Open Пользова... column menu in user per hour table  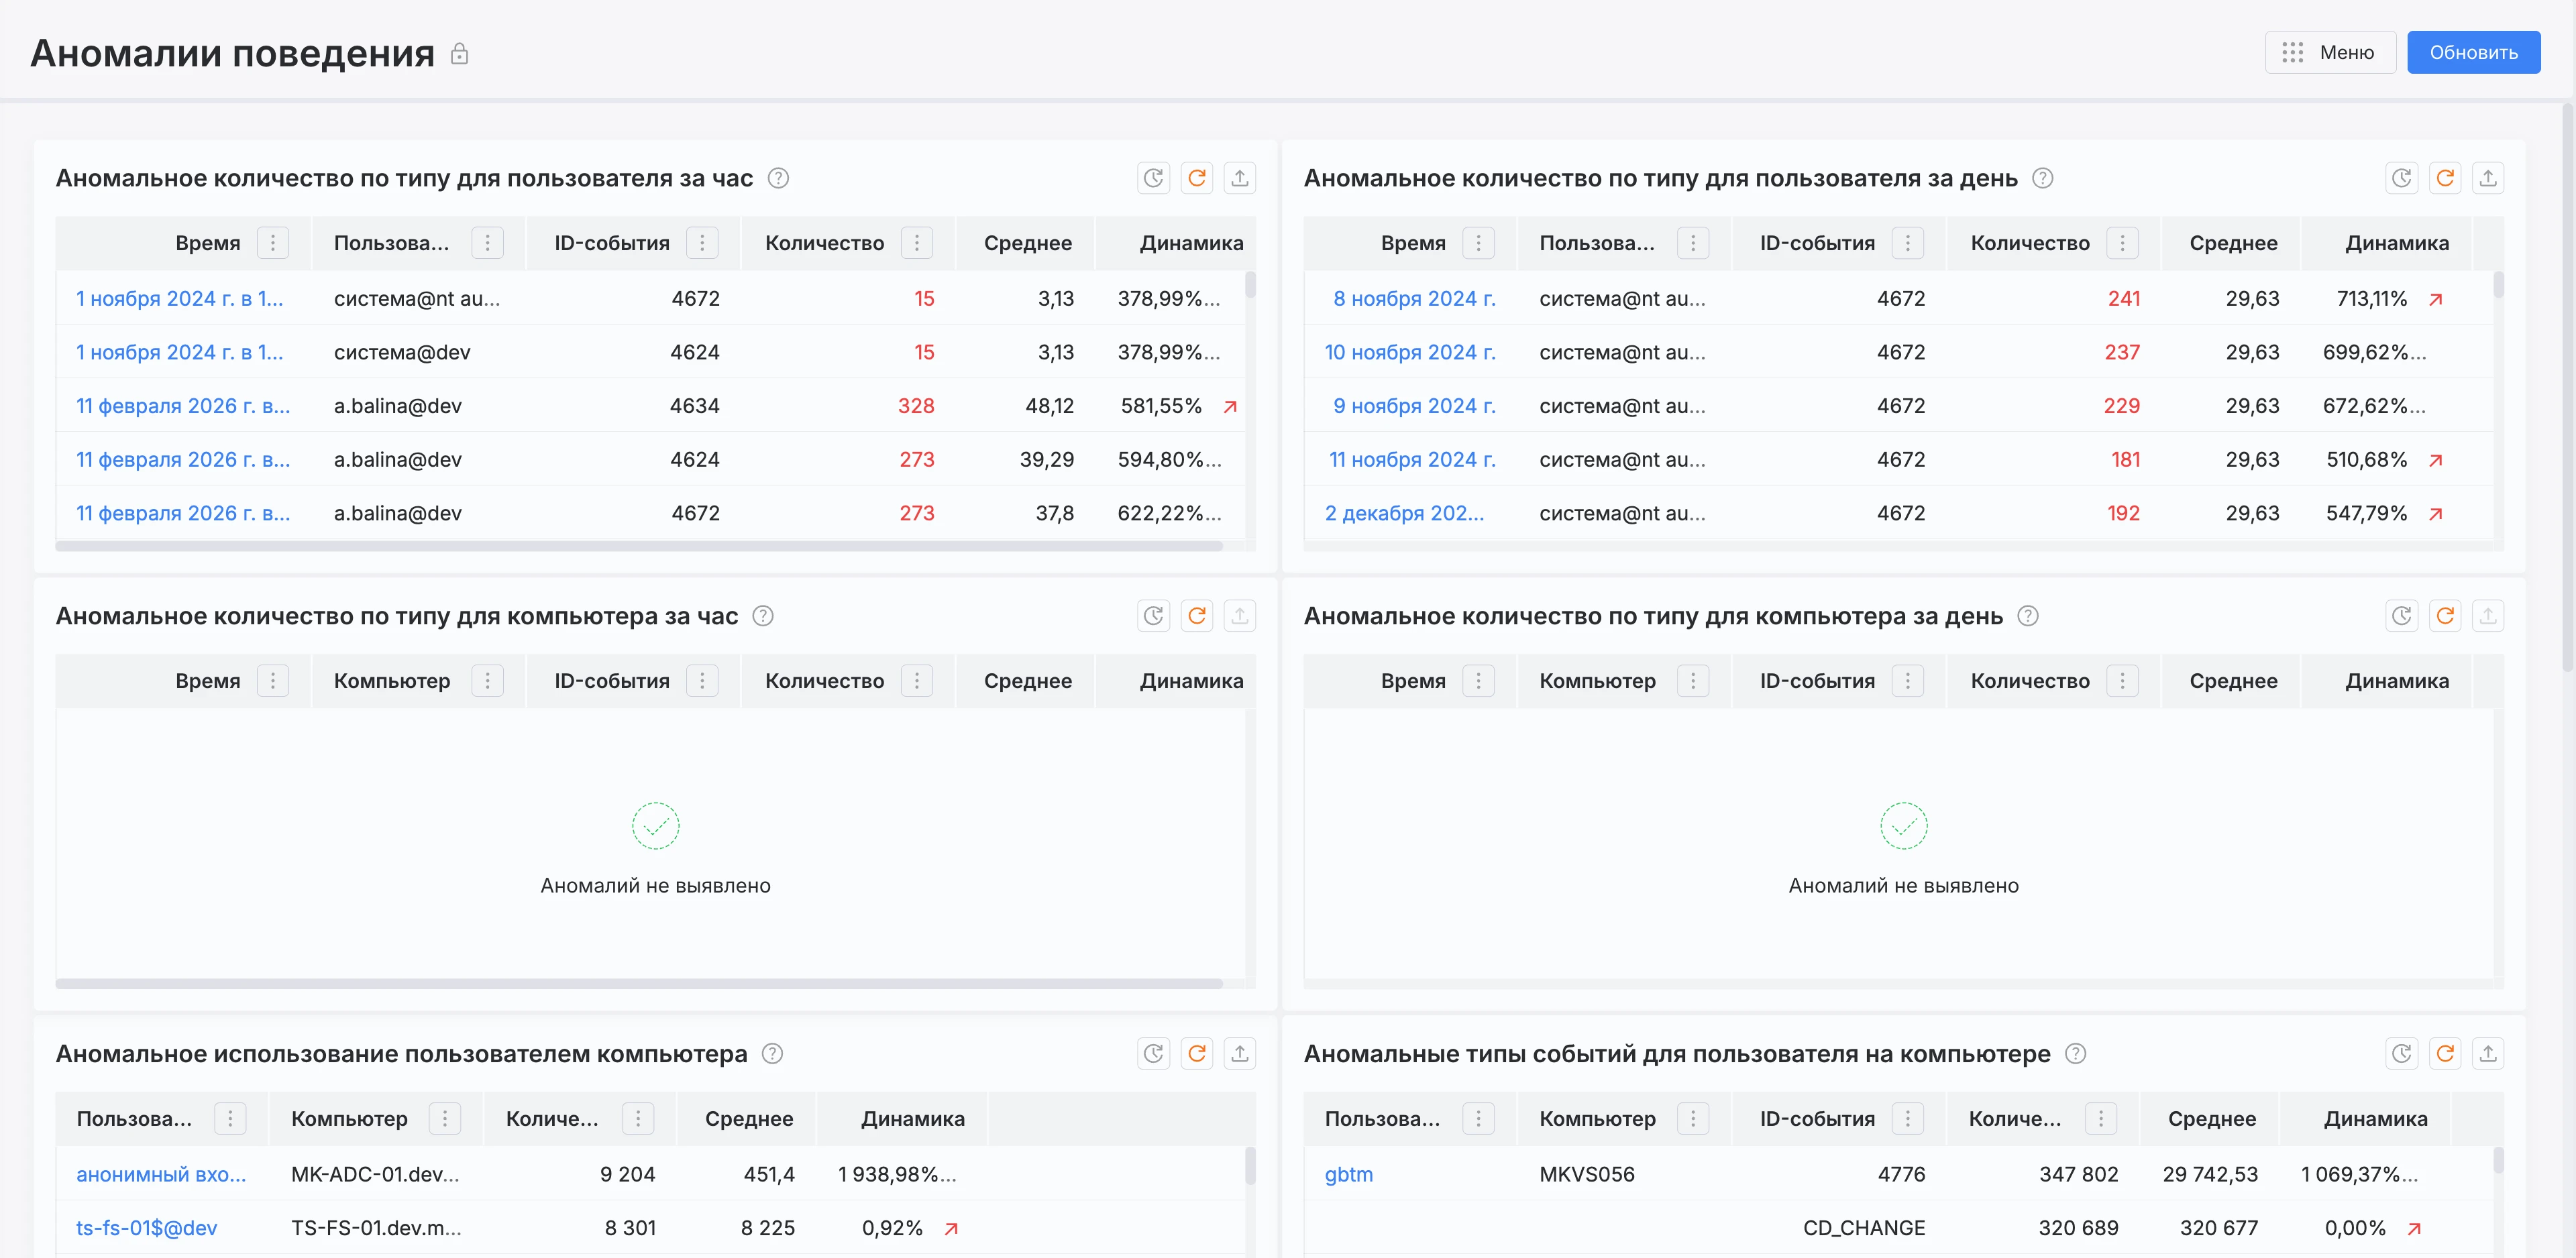click(488, 243)
